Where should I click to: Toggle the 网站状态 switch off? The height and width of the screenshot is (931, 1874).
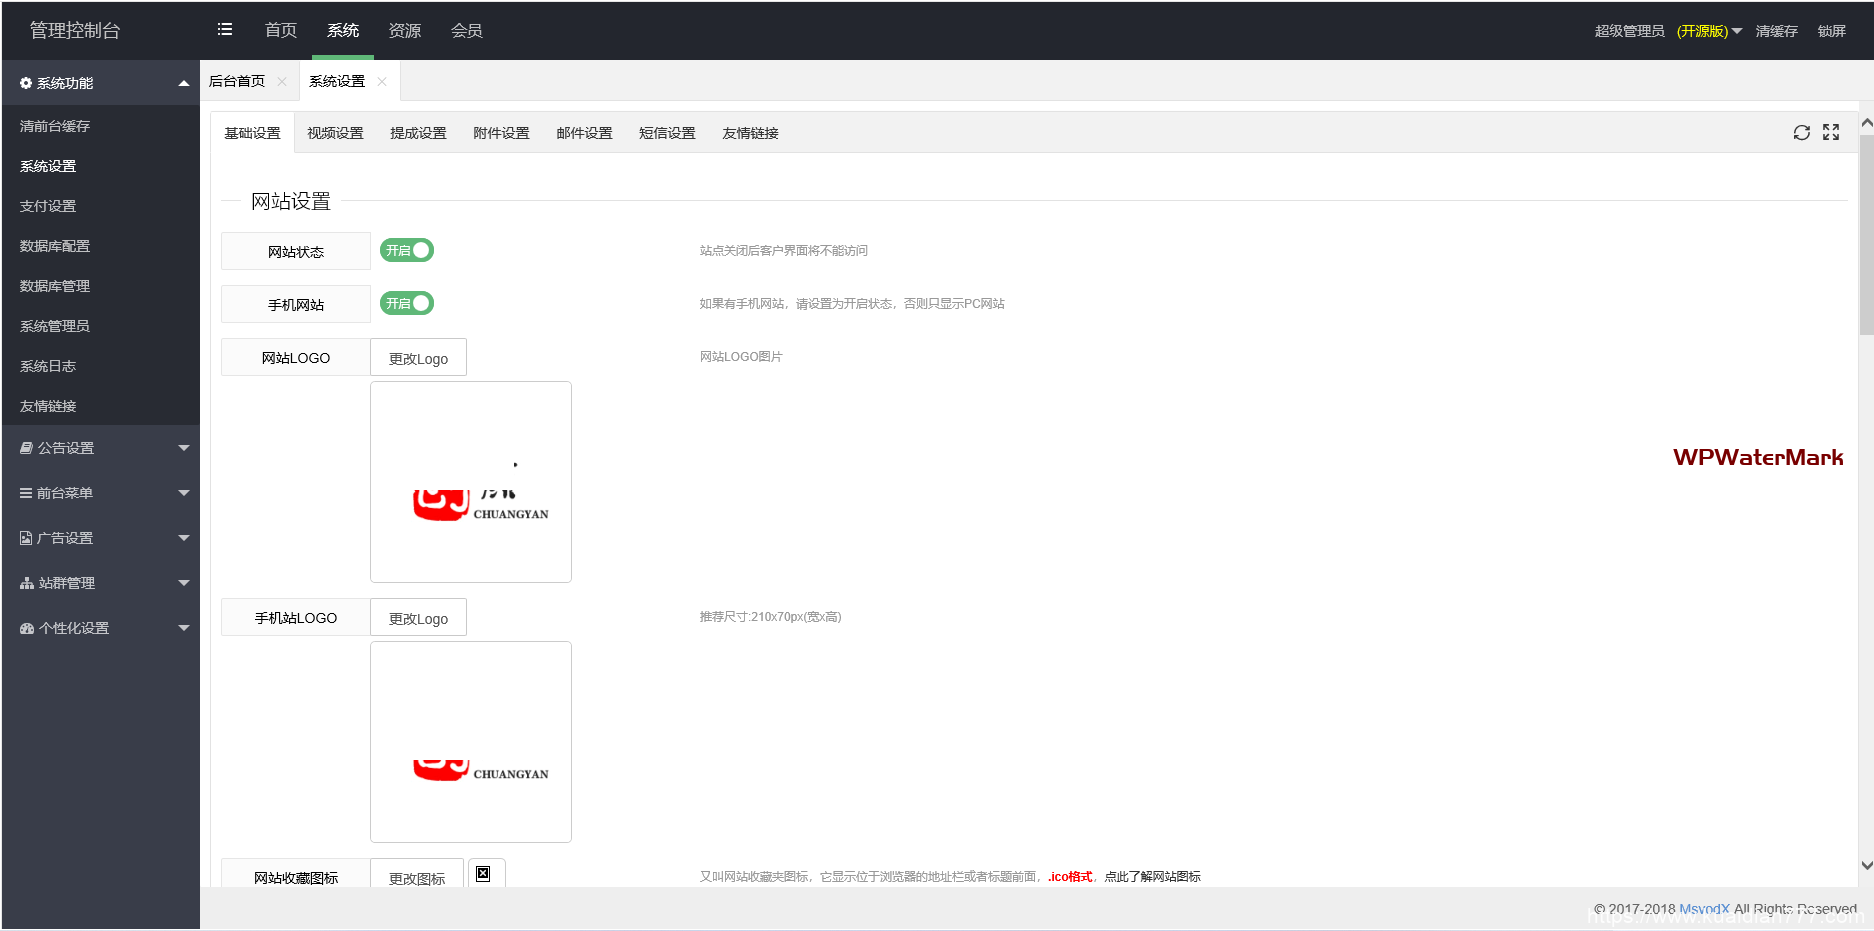pyautogui.click(x=407, y=250)
